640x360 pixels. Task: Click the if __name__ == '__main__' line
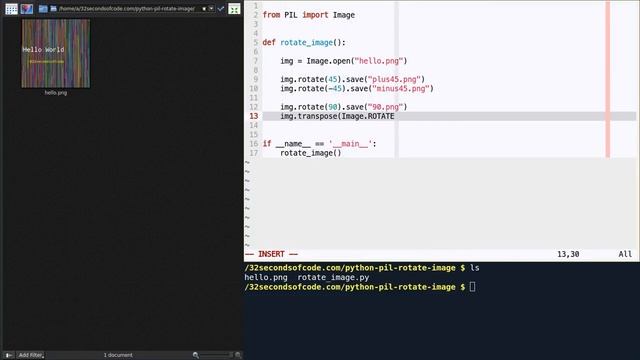tap(319, 144)
